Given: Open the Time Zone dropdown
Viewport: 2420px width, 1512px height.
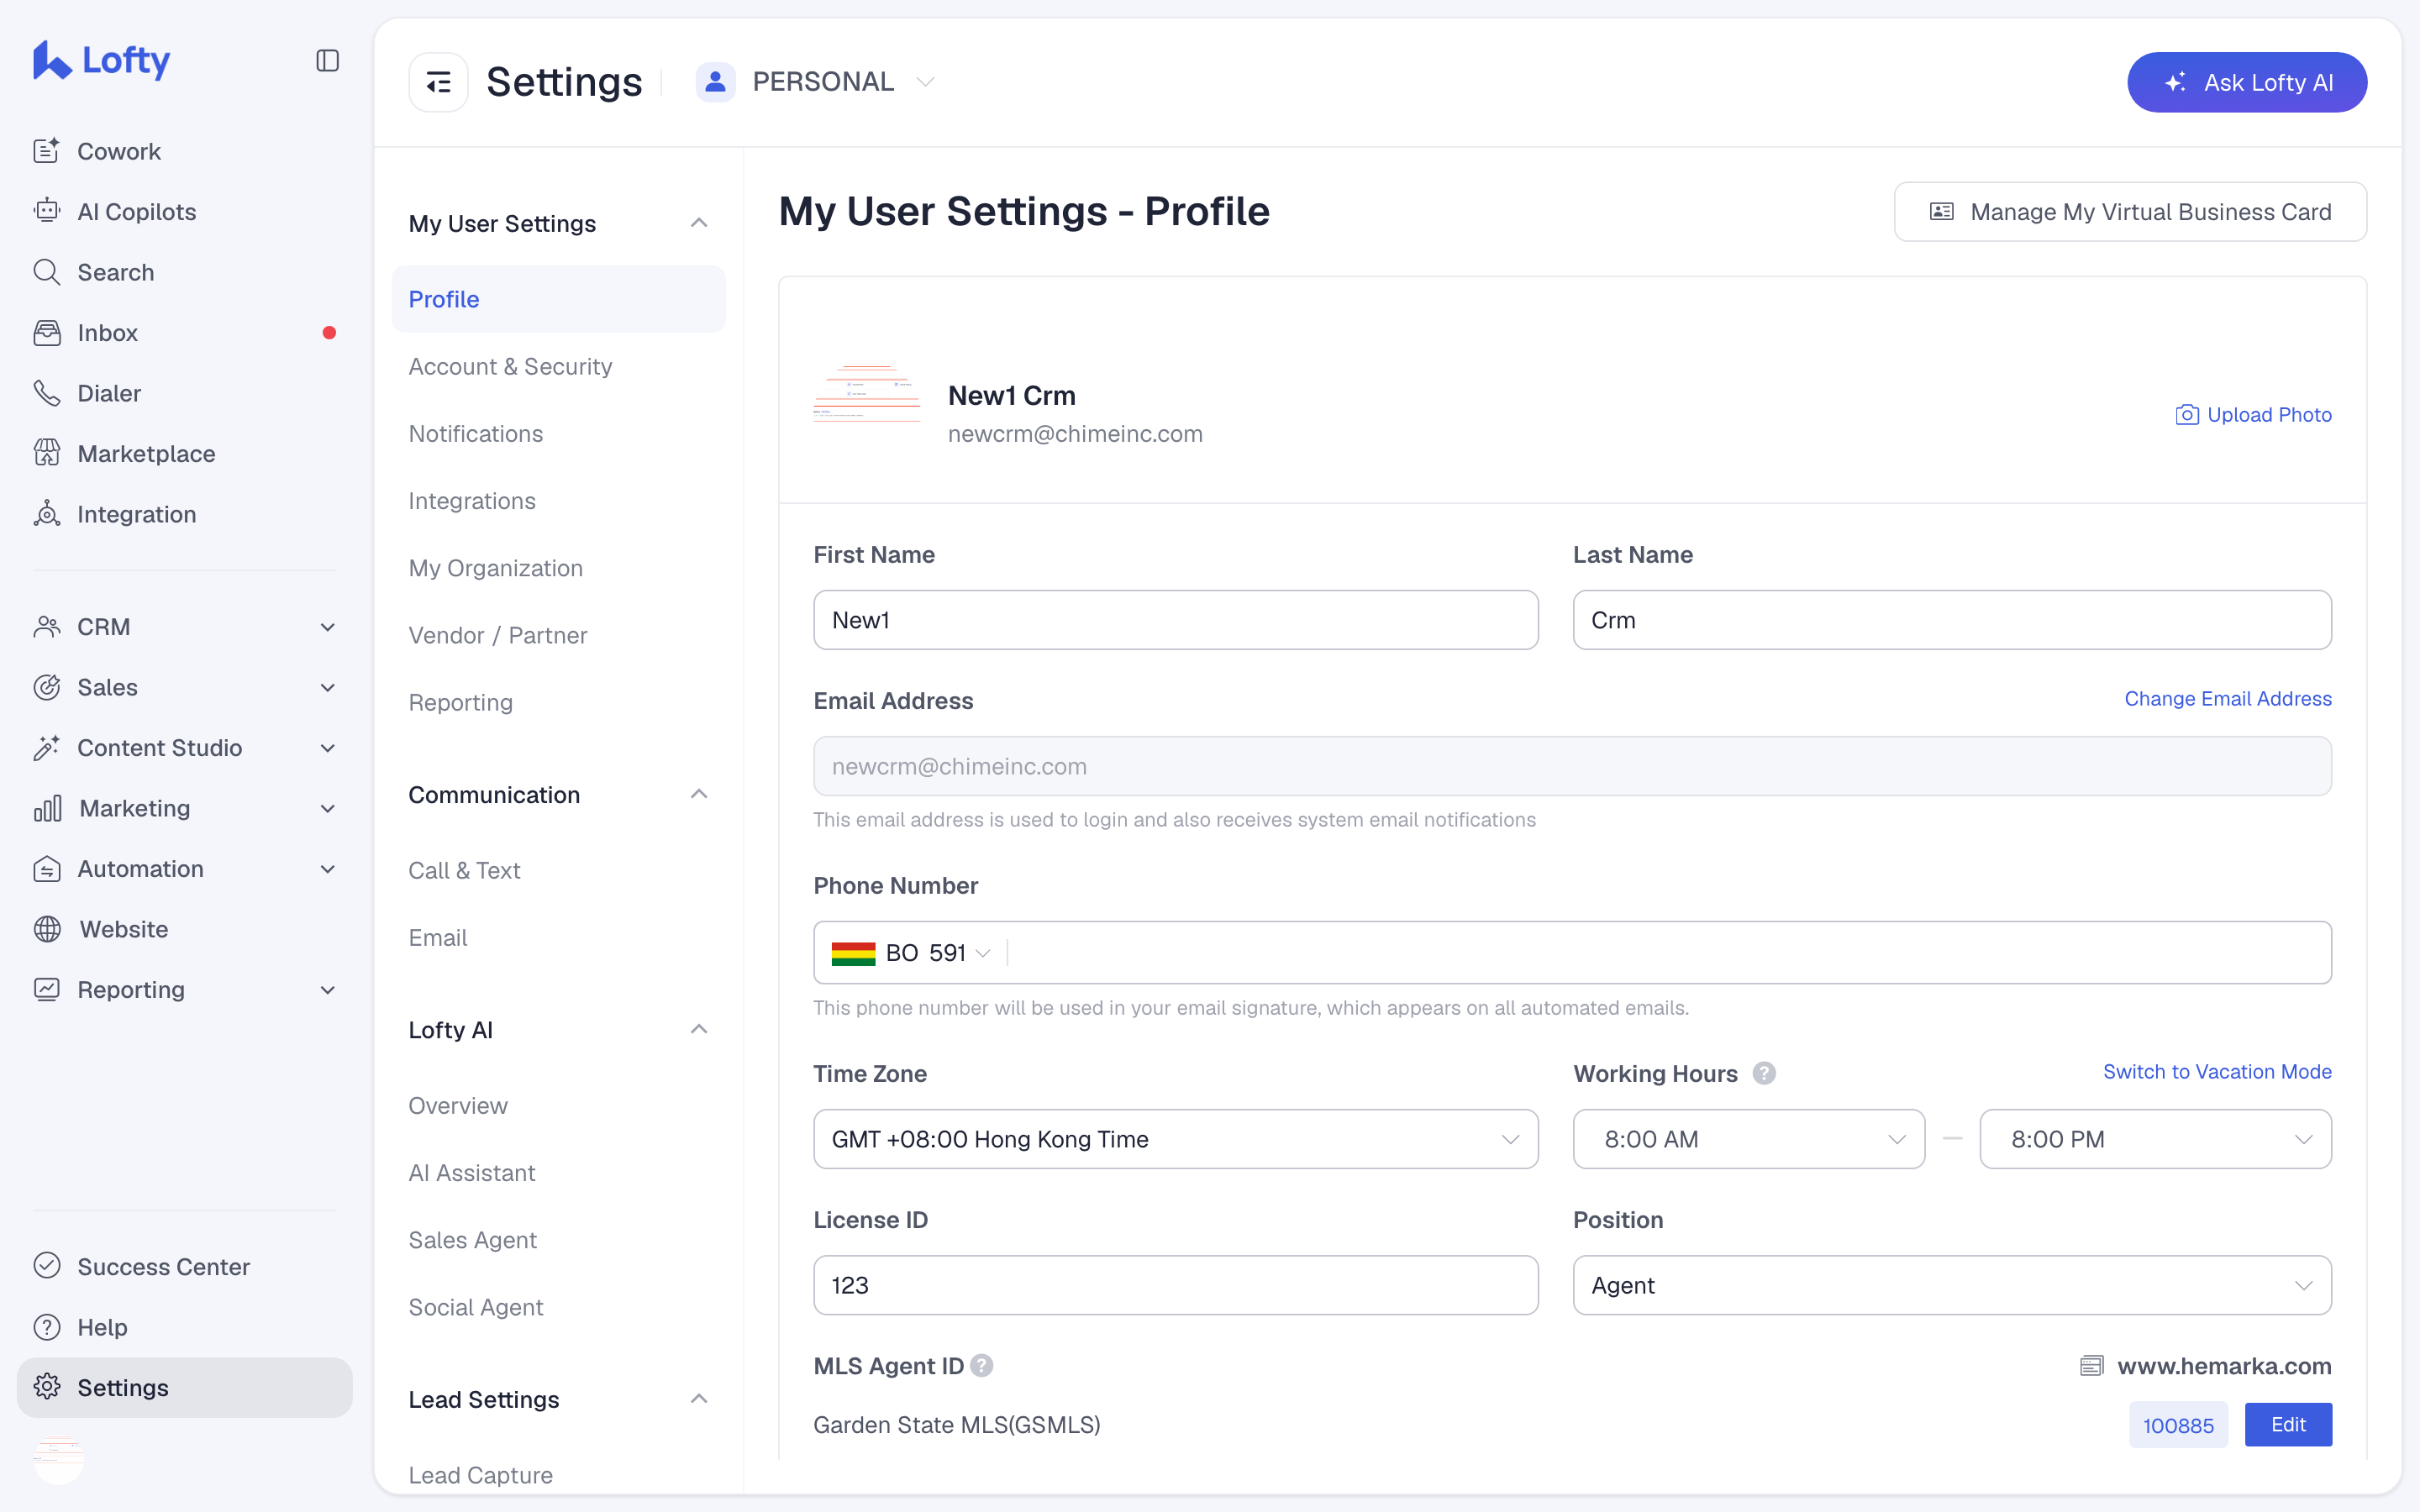Looking at the screenshot, I should click(x=1175, y=1139).
